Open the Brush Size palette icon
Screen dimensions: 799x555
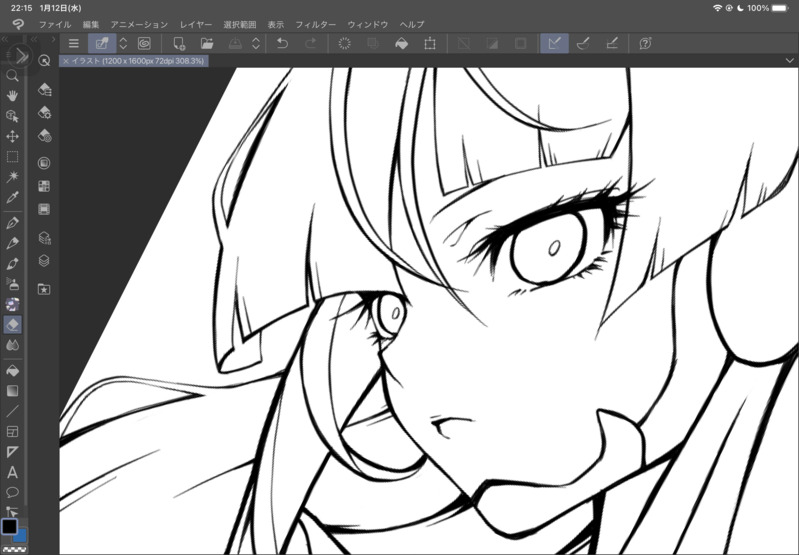tap(44, 136)
